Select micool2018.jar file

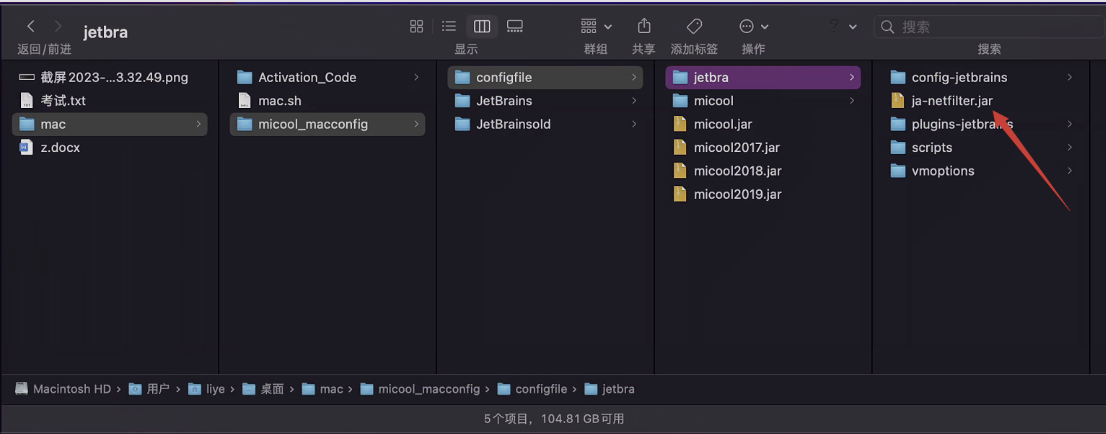pos(736,171)
